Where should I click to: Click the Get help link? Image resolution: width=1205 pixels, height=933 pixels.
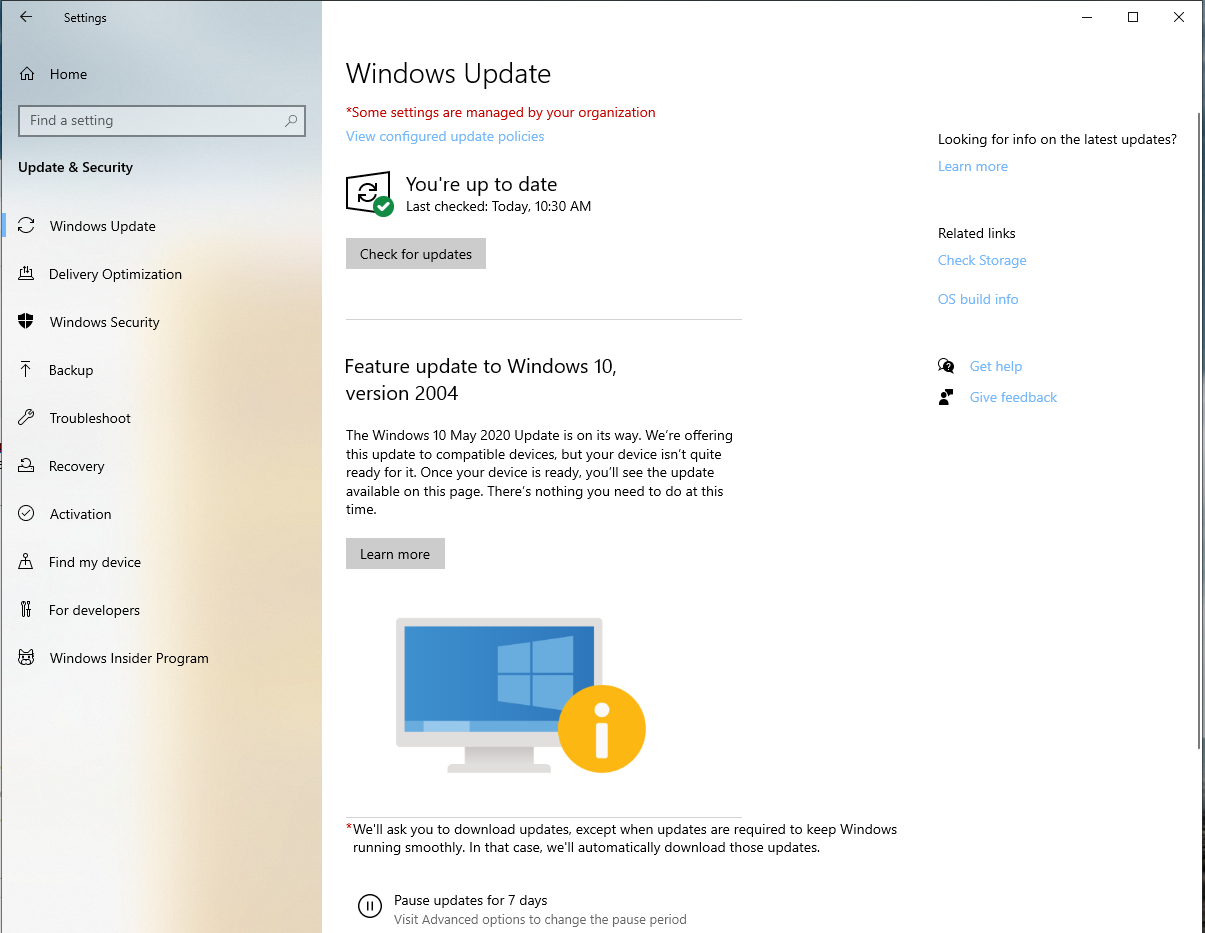pyautogui.click(x=996, y=366)
